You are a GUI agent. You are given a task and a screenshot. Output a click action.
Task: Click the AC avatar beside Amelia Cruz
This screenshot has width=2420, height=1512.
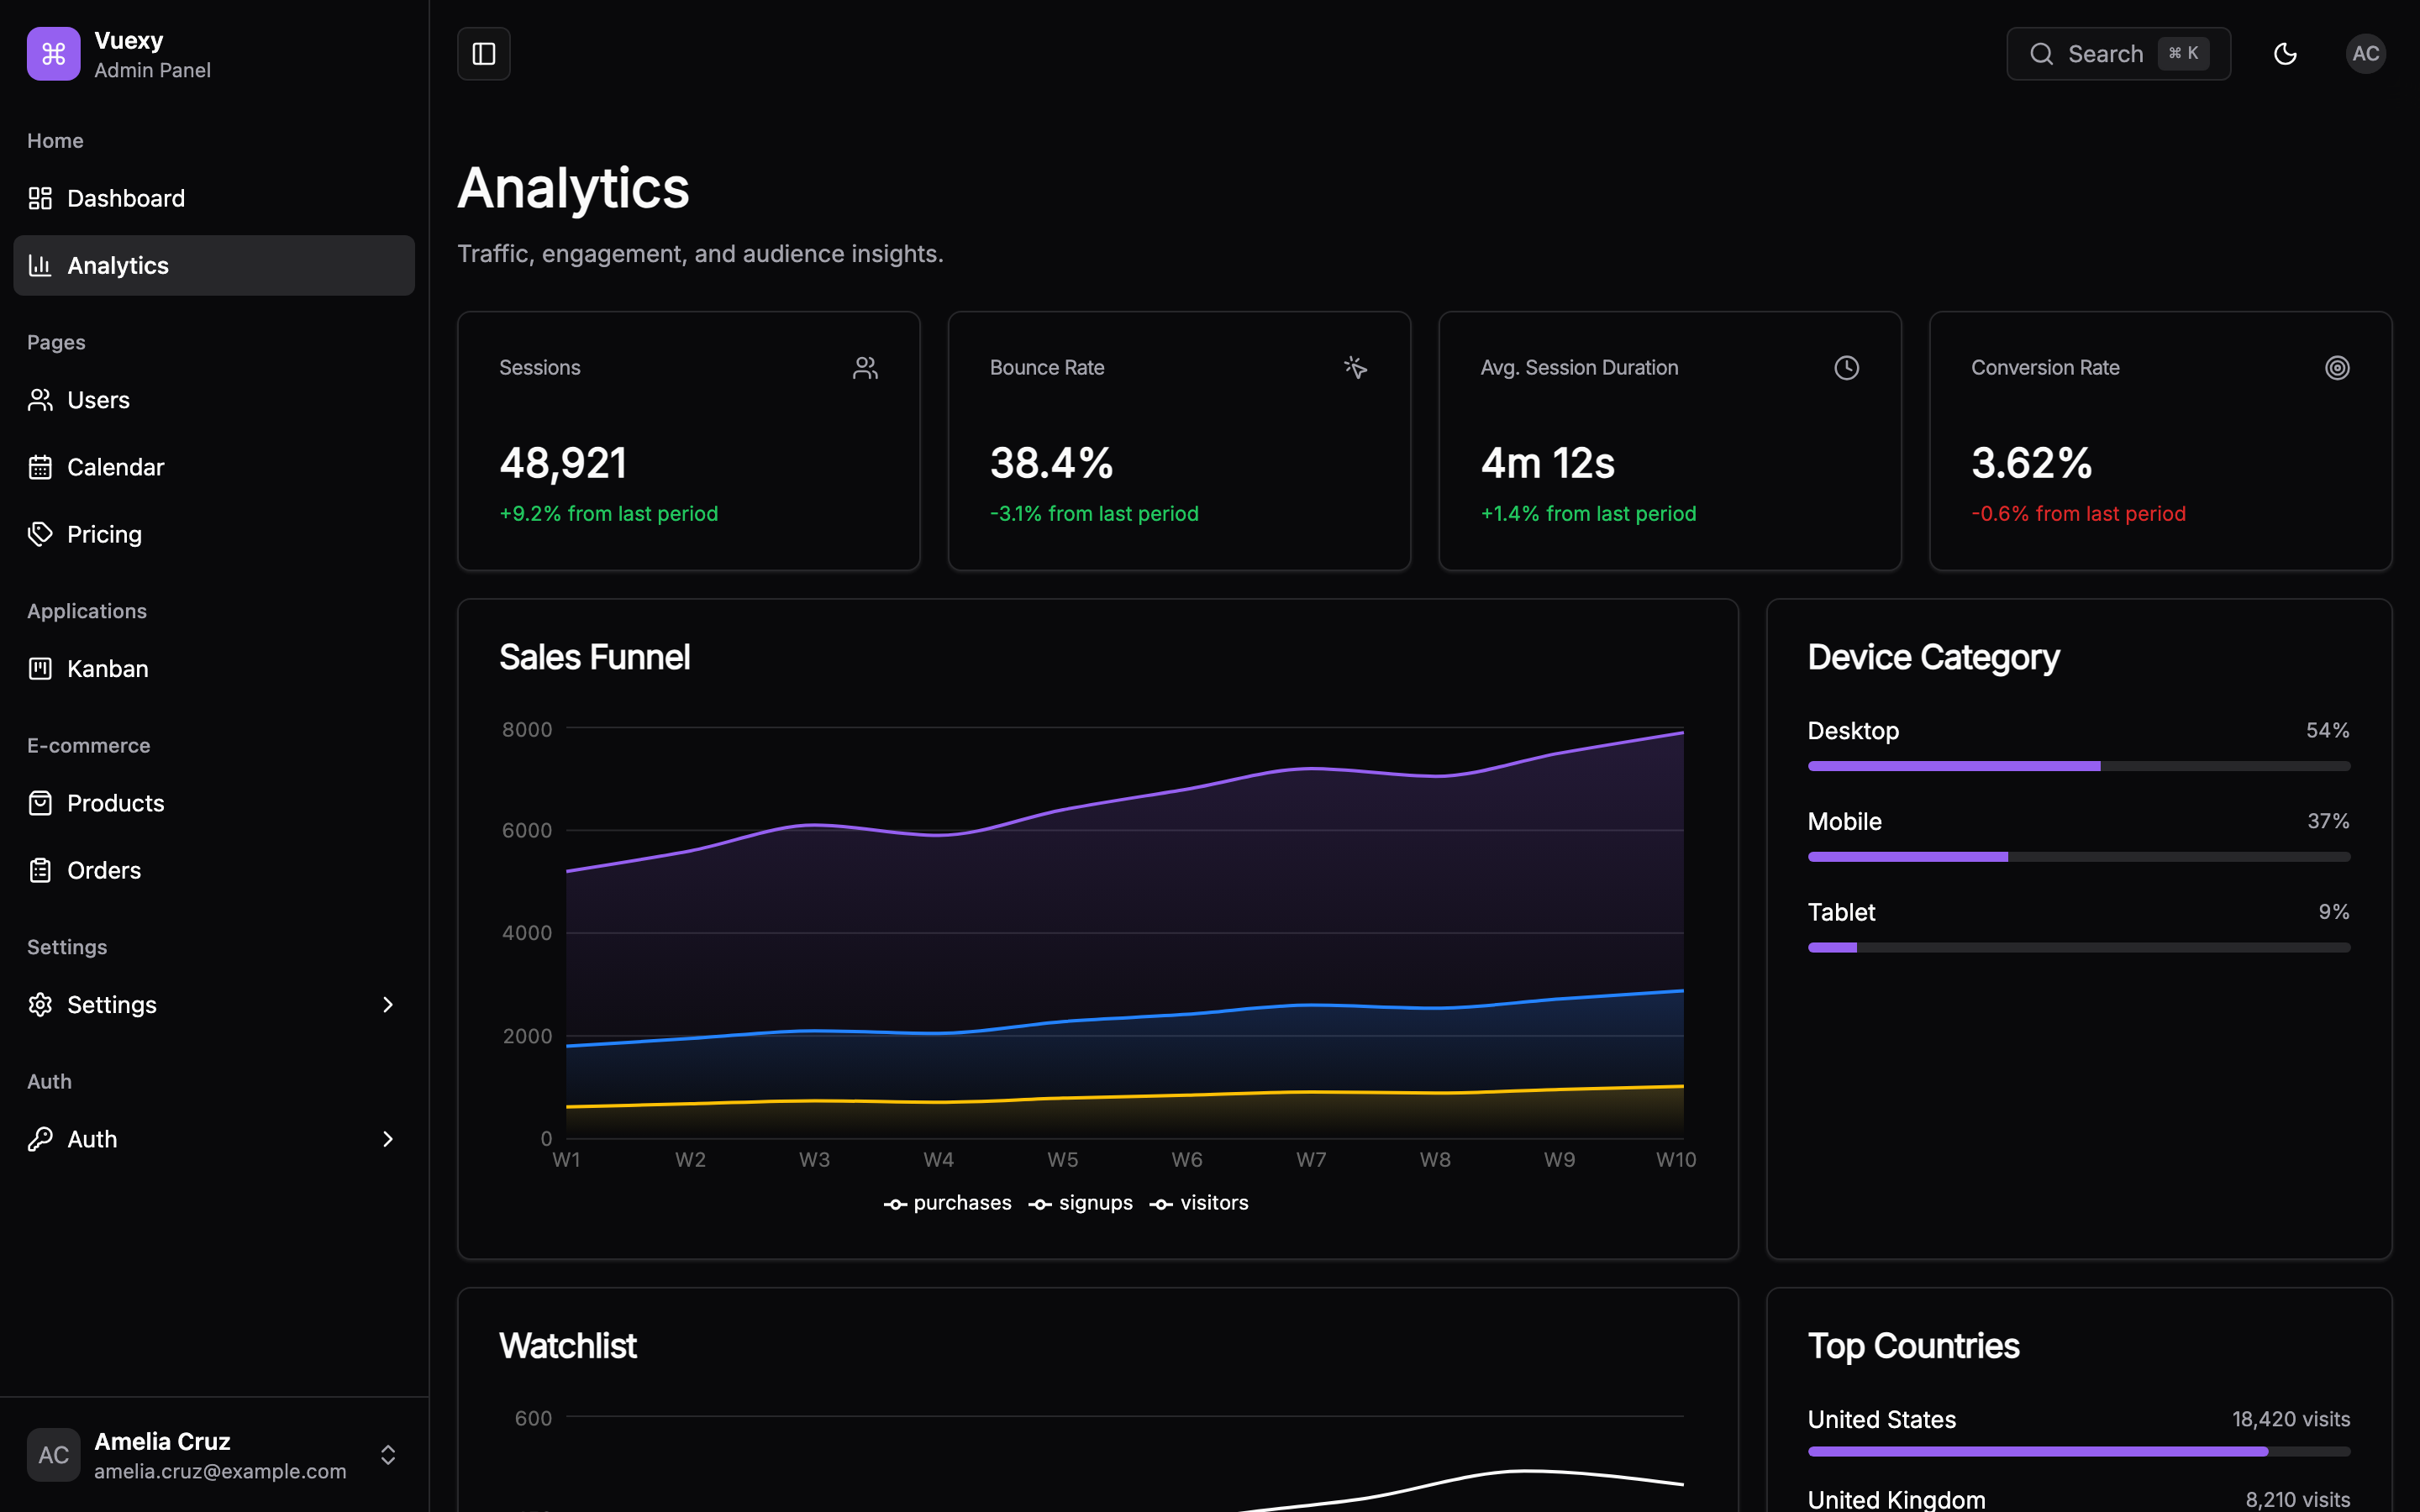click(53, 1455)
